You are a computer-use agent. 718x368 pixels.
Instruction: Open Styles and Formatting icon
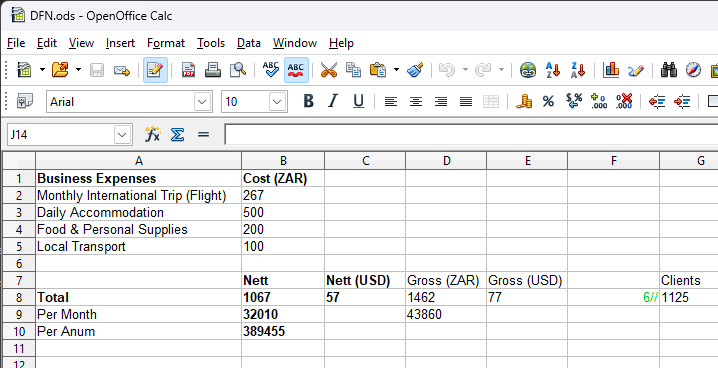[x=713, y=70]
